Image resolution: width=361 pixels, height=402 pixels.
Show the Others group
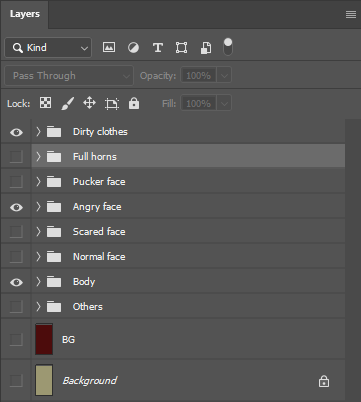(x=16, y=307)
